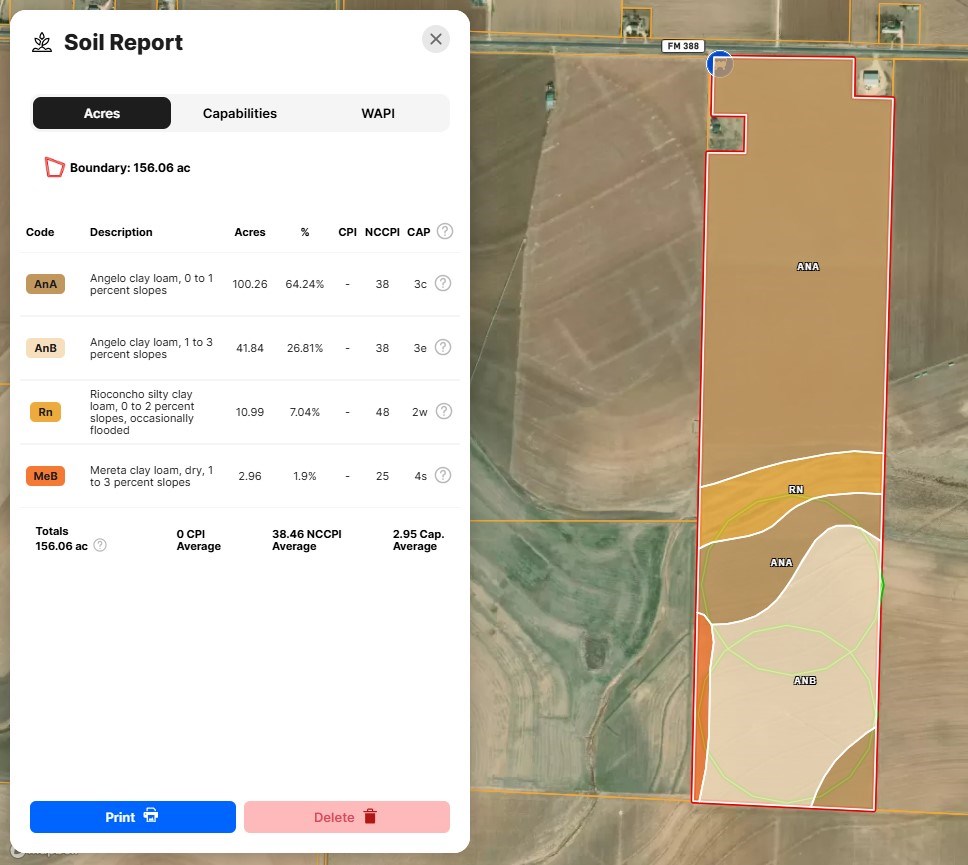Viewport: 968px width, 865px height.
Task: Click the red boundary polygon icon
Action: [x=54, y=168]
